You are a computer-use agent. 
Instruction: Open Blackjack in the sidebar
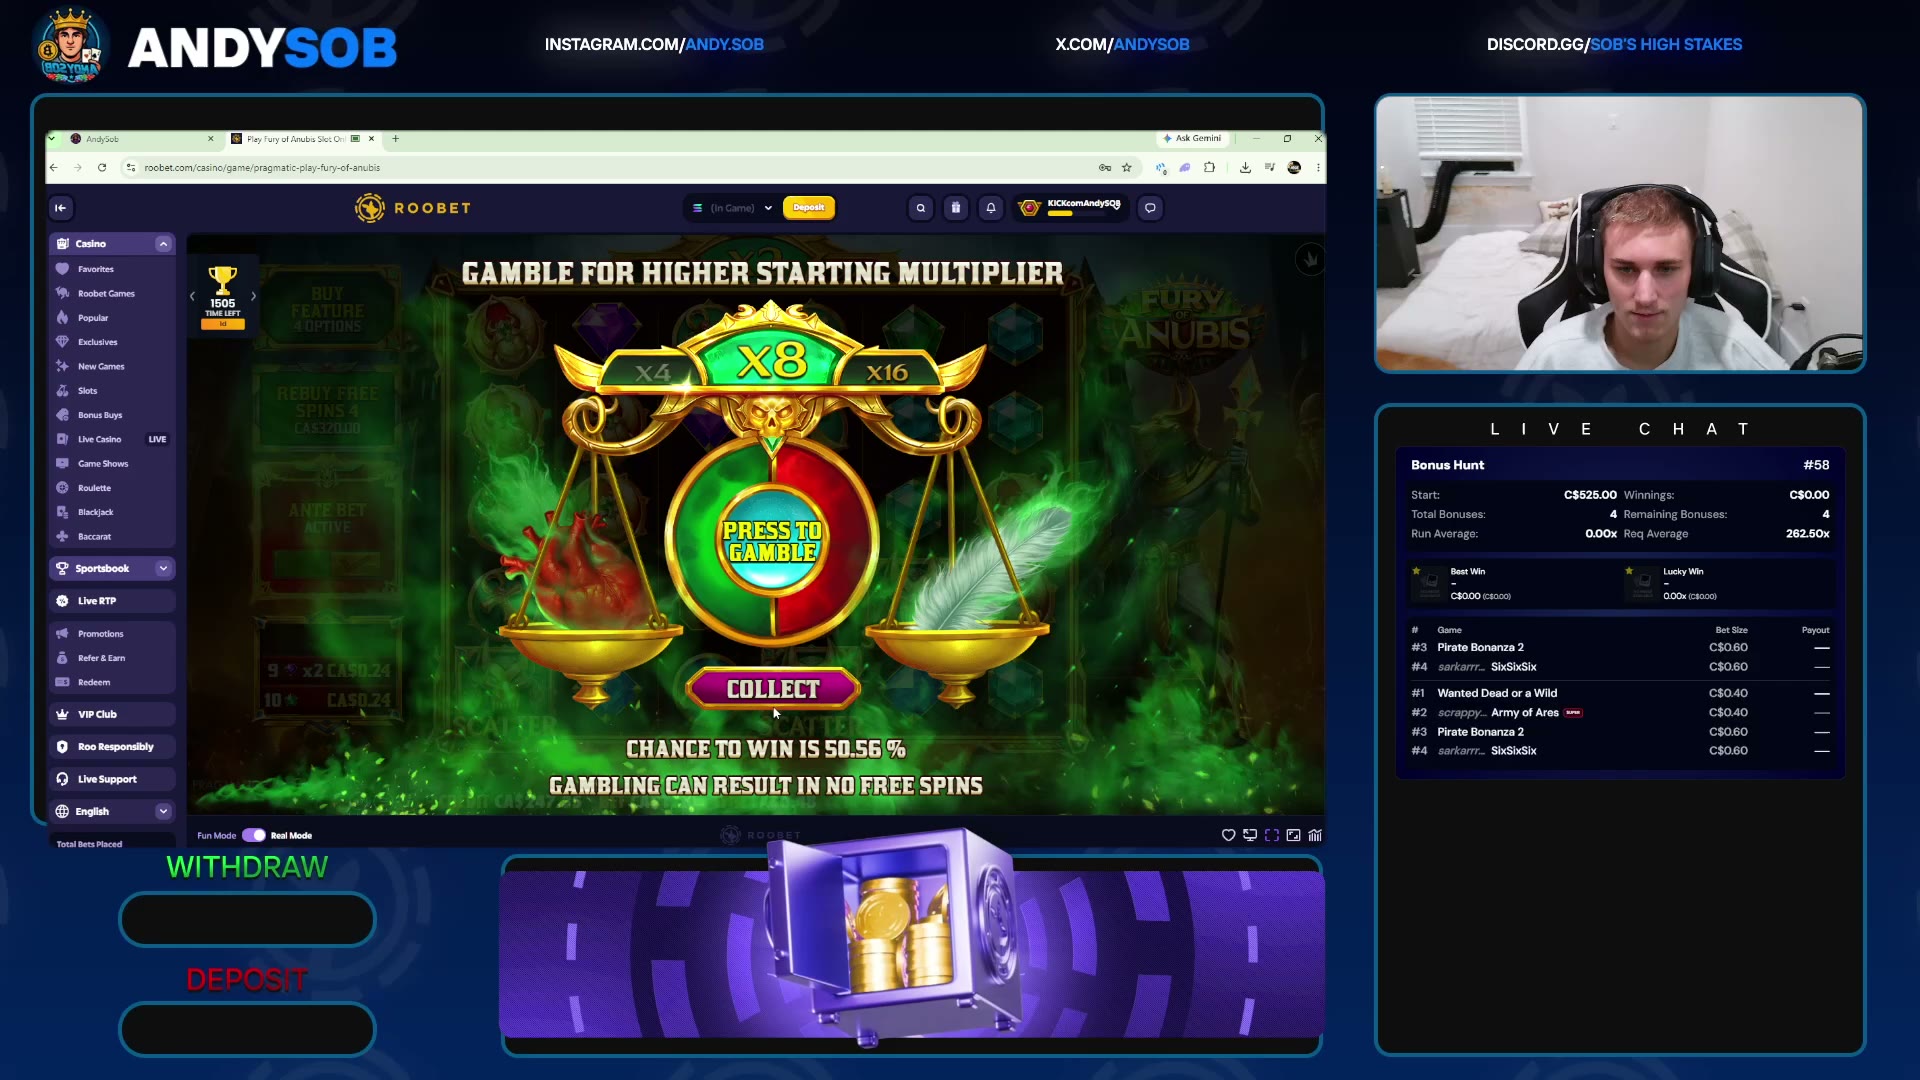coord(96,512)
